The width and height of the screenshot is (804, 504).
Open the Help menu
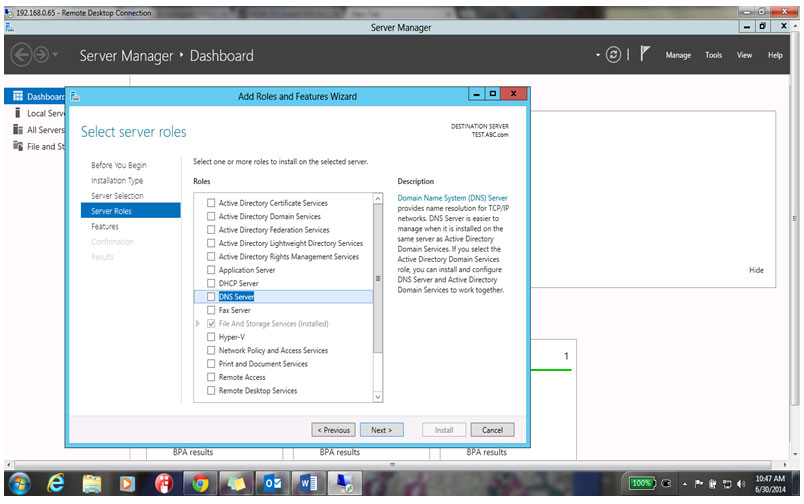(x=775, y=55)
